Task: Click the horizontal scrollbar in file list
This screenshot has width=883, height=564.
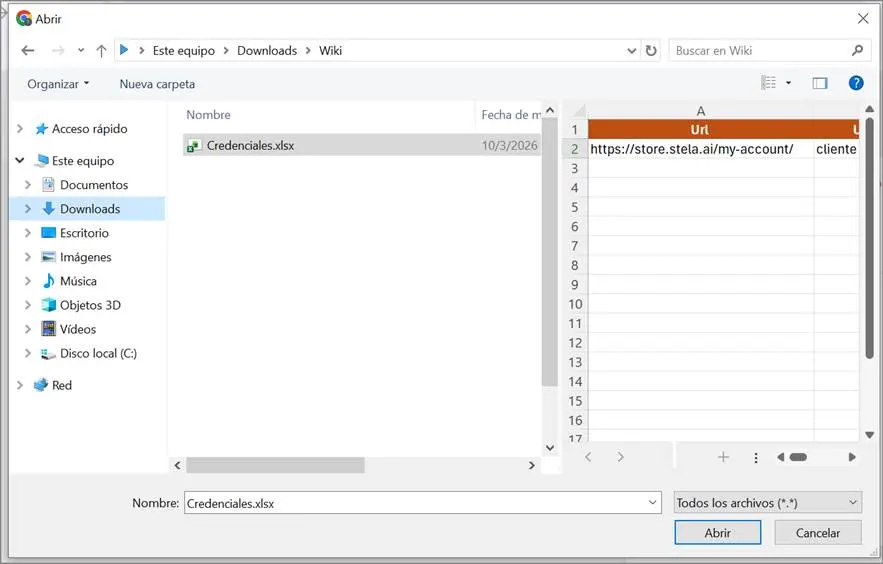Action: point(275,465)
